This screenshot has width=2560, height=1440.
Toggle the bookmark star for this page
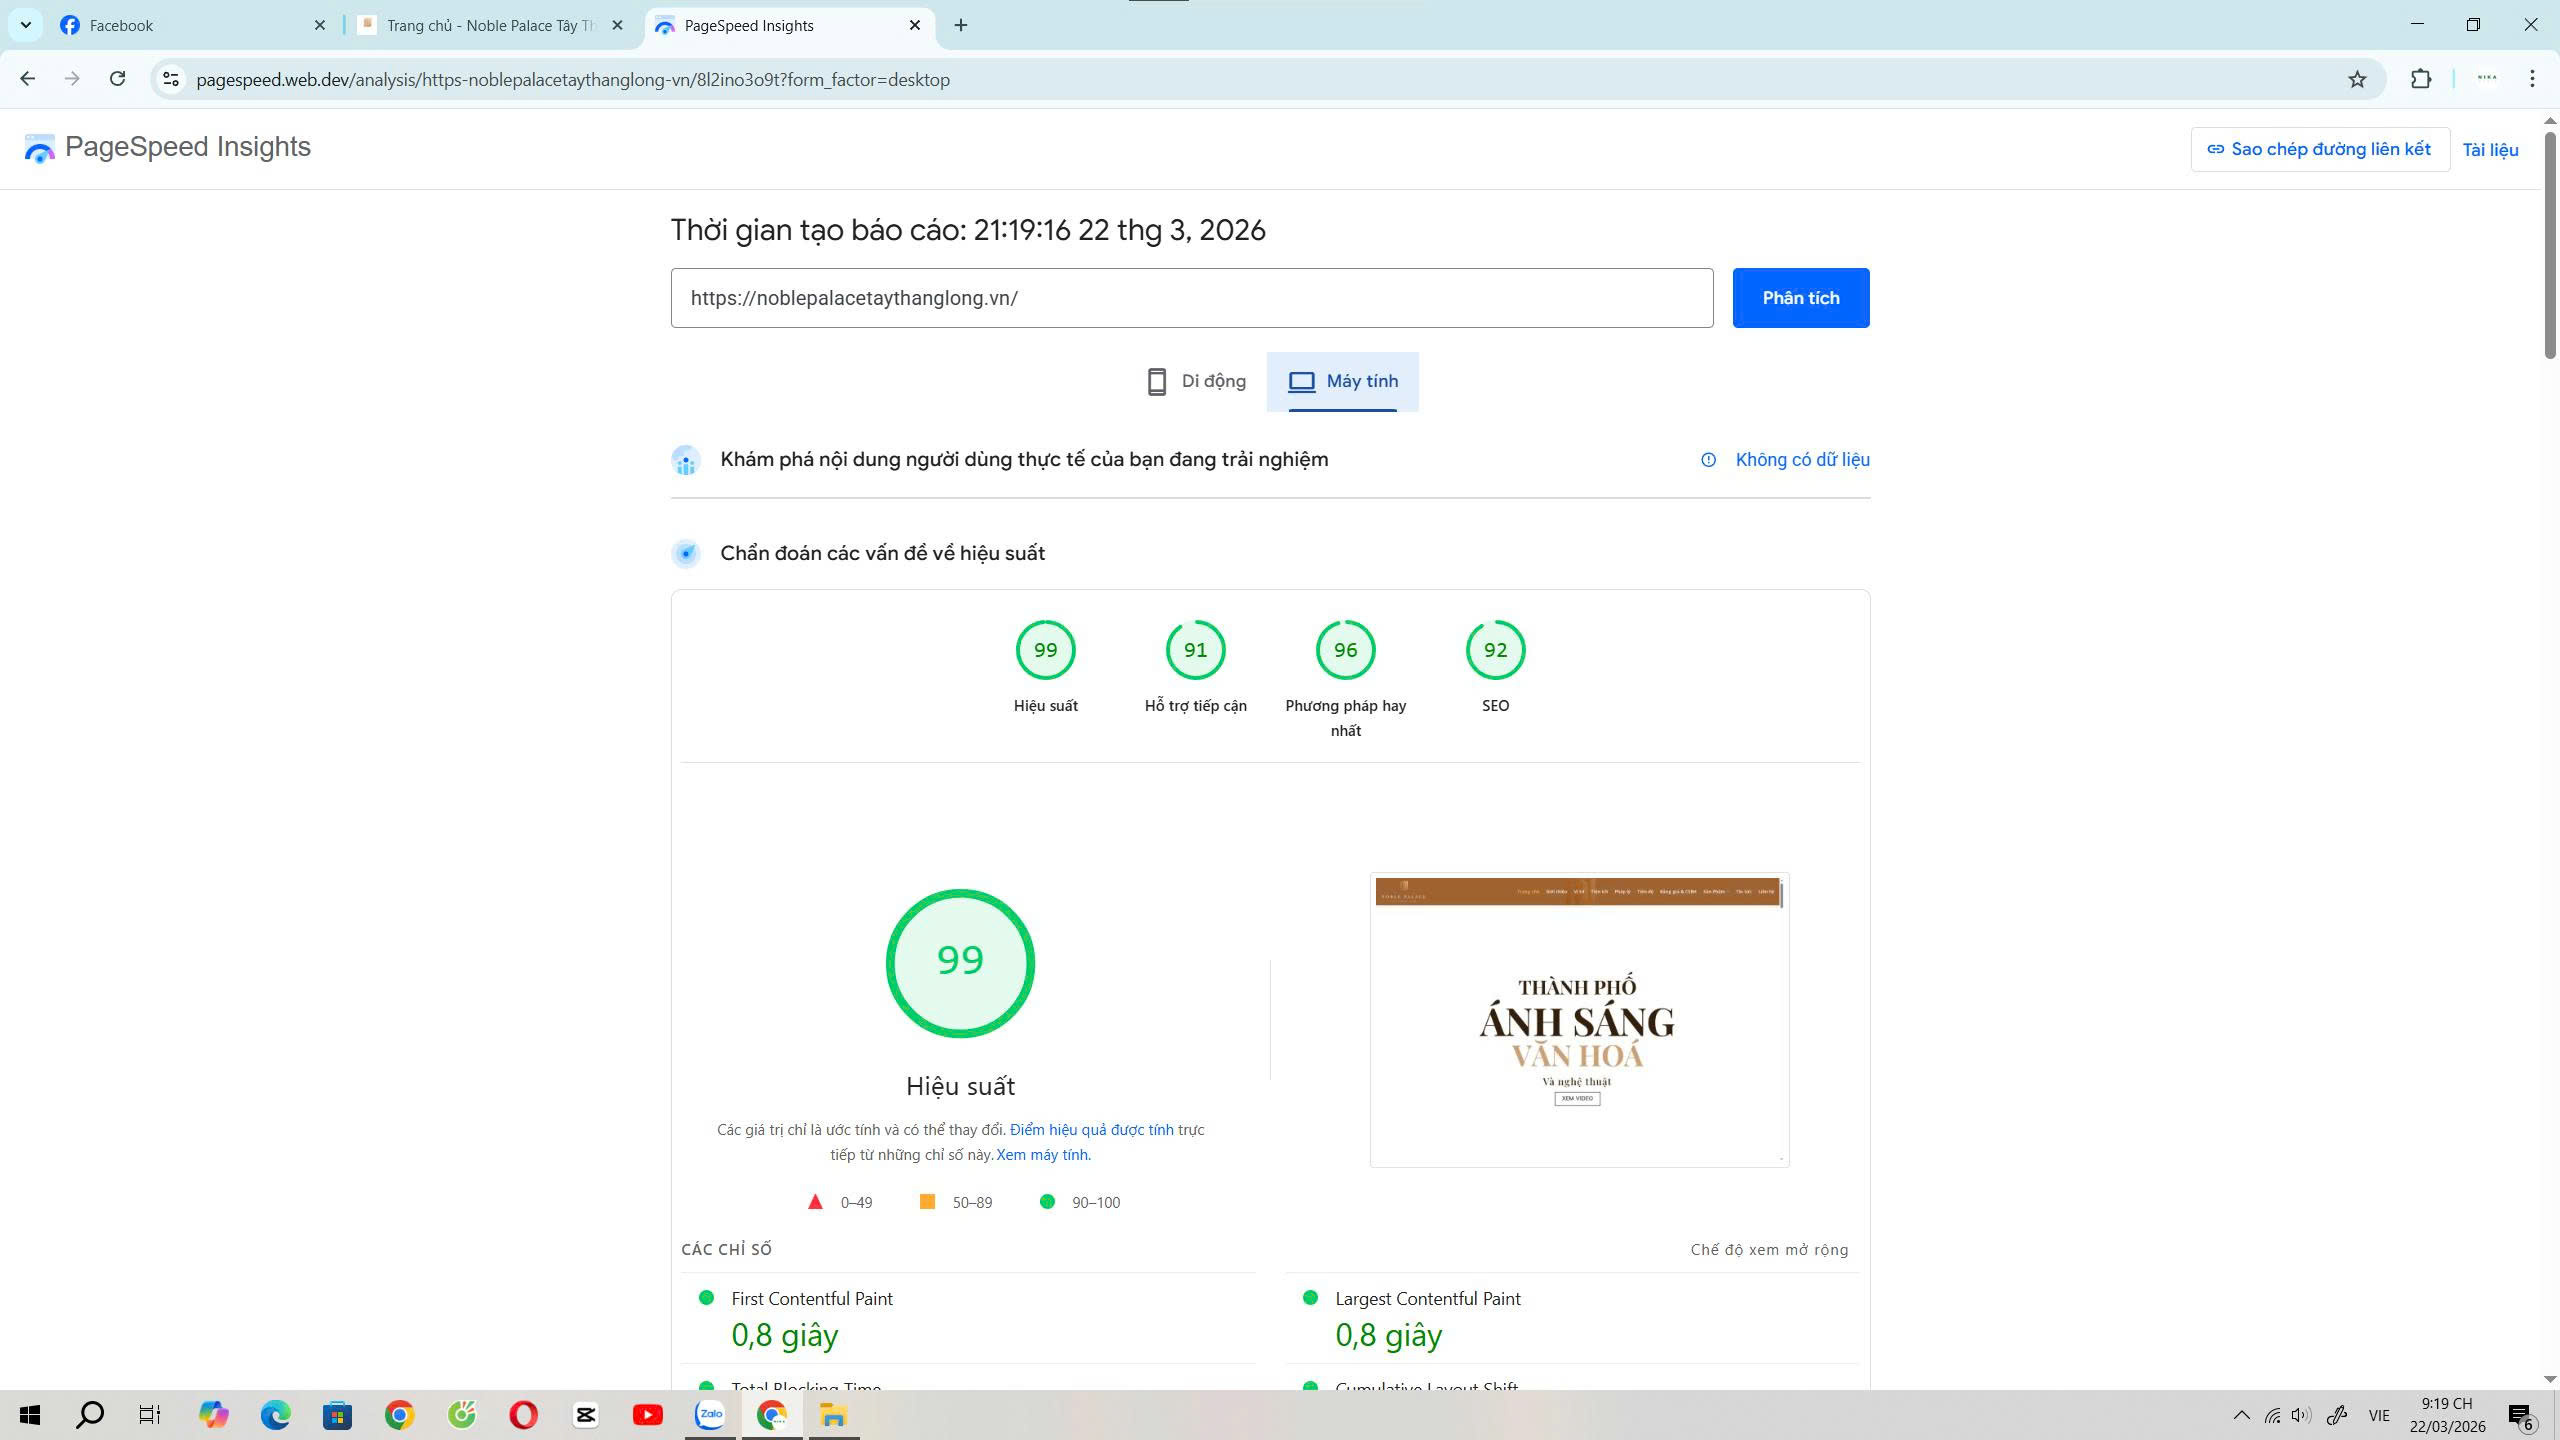(x=2357, y=79)
